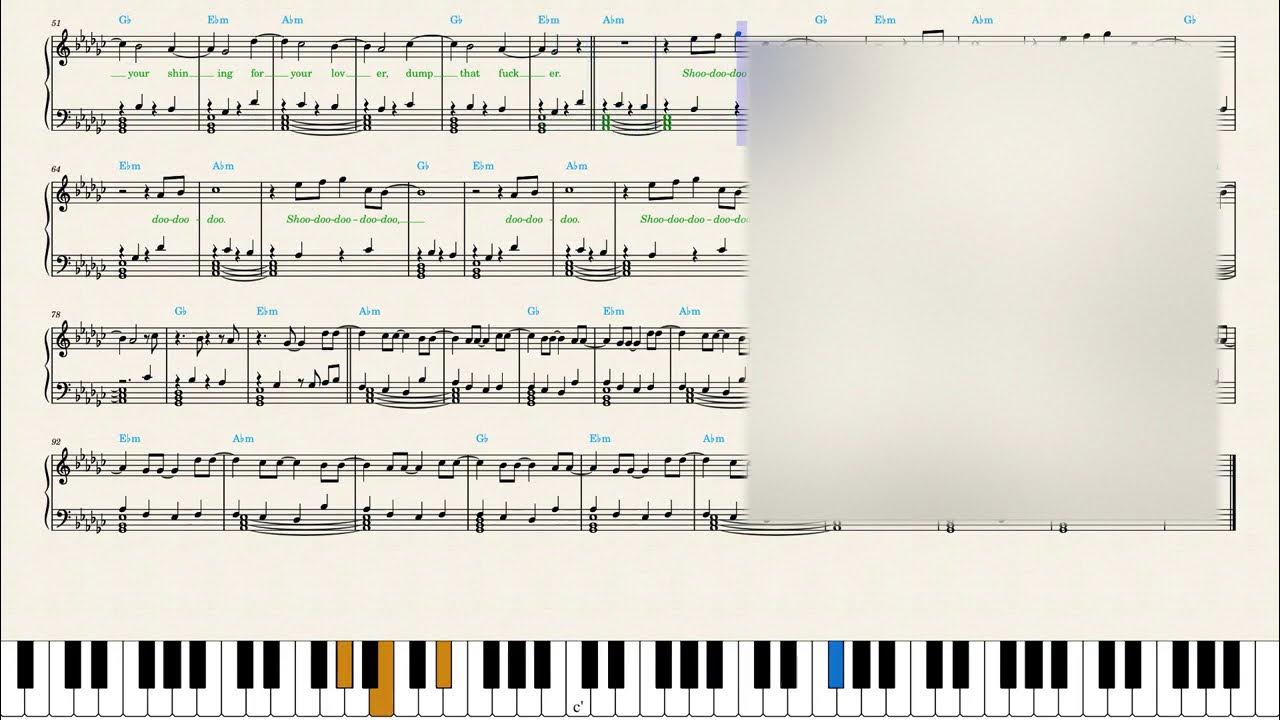Click measure number 78

[56, 313]
